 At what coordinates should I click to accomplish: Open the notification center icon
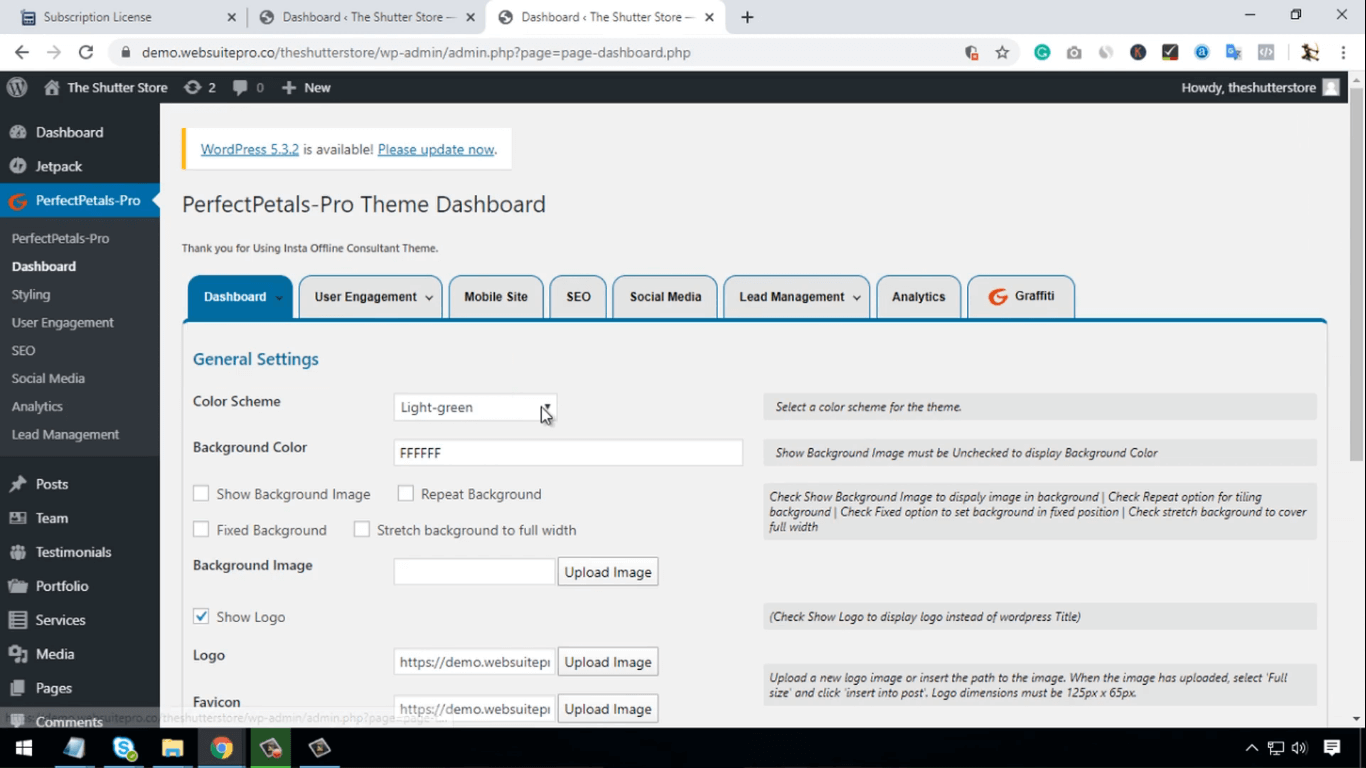pos(1332,747)
